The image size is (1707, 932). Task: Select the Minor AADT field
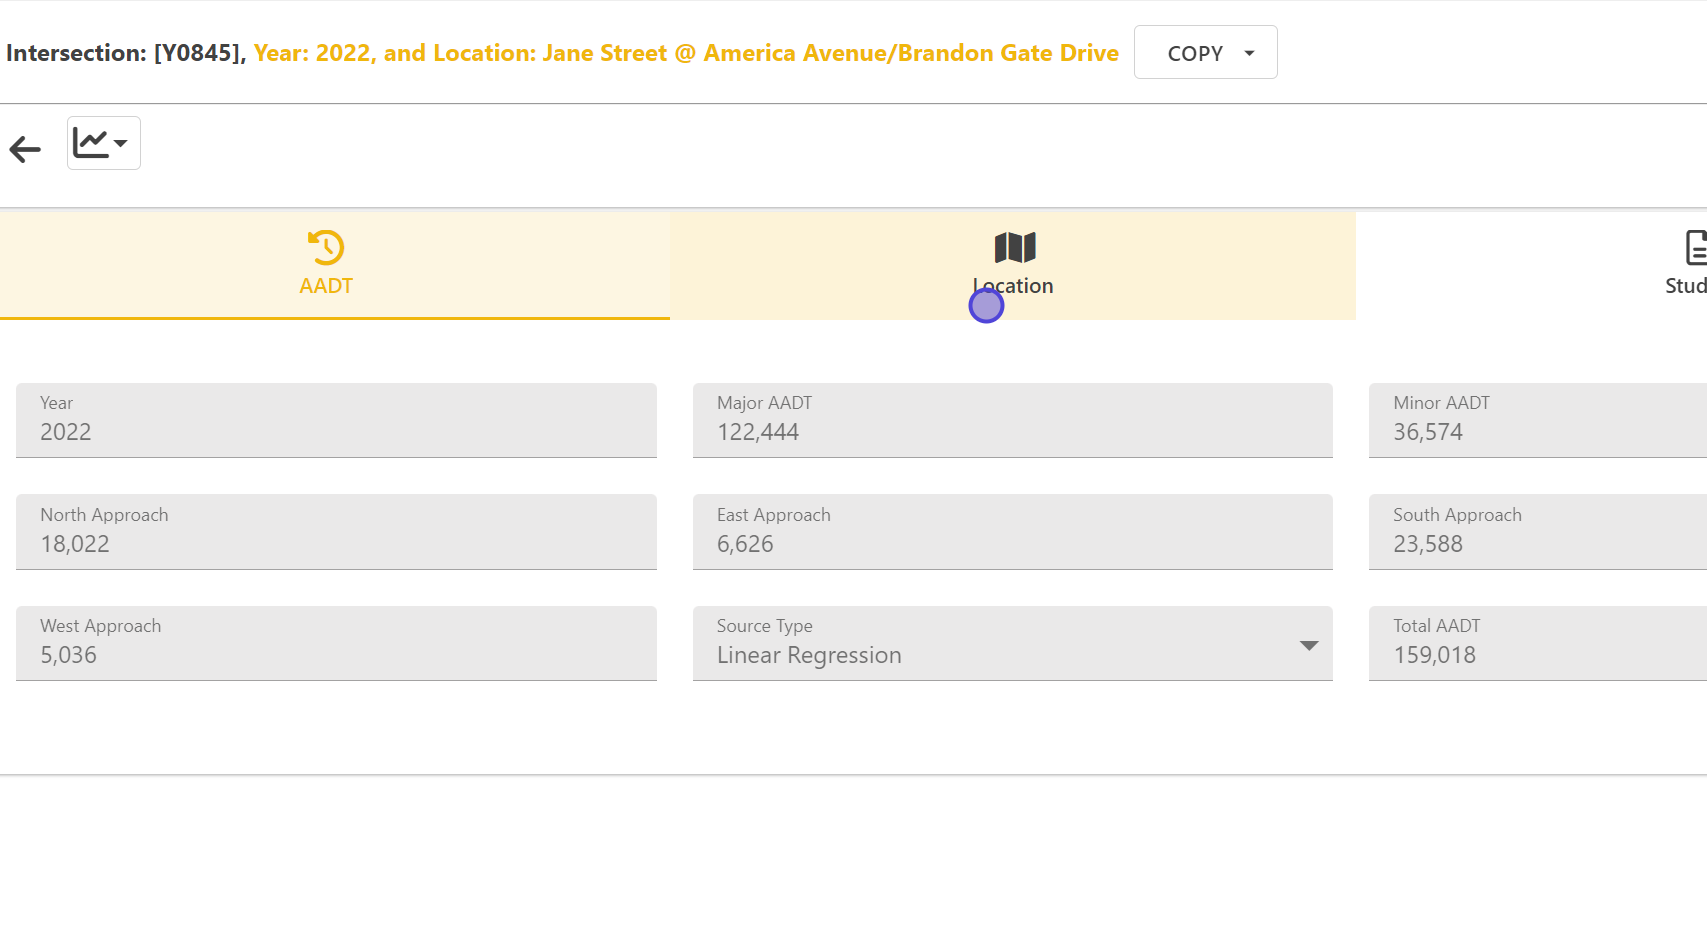(x=1536, y=421)
